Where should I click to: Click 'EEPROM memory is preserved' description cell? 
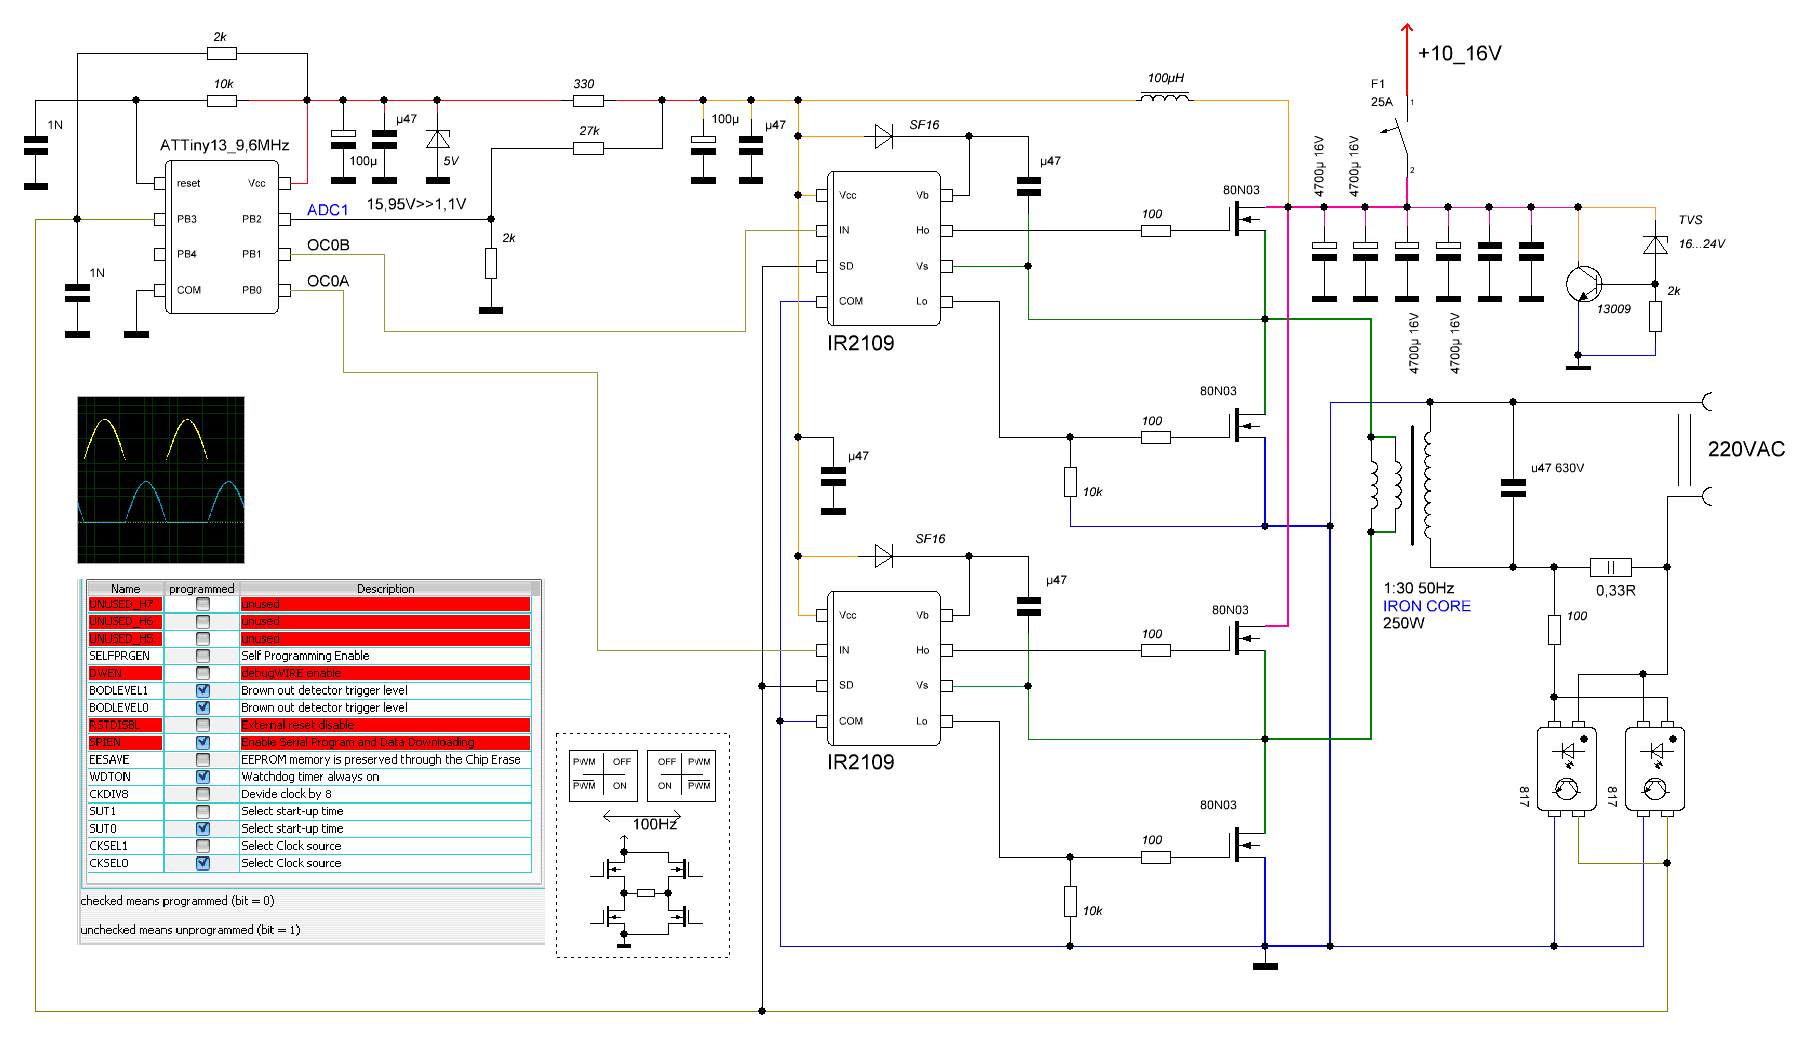pyautogui.click(x=386, y=759)
